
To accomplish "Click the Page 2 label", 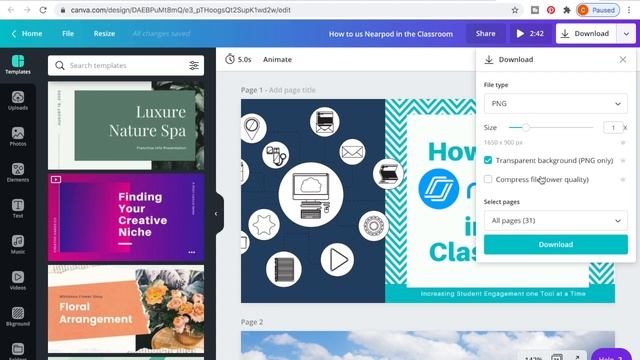I will (252, 322).
